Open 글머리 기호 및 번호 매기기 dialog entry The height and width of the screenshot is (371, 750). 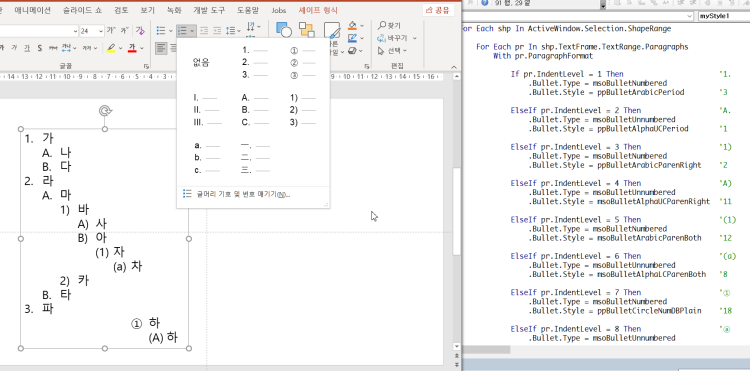(x=237, y=194)
